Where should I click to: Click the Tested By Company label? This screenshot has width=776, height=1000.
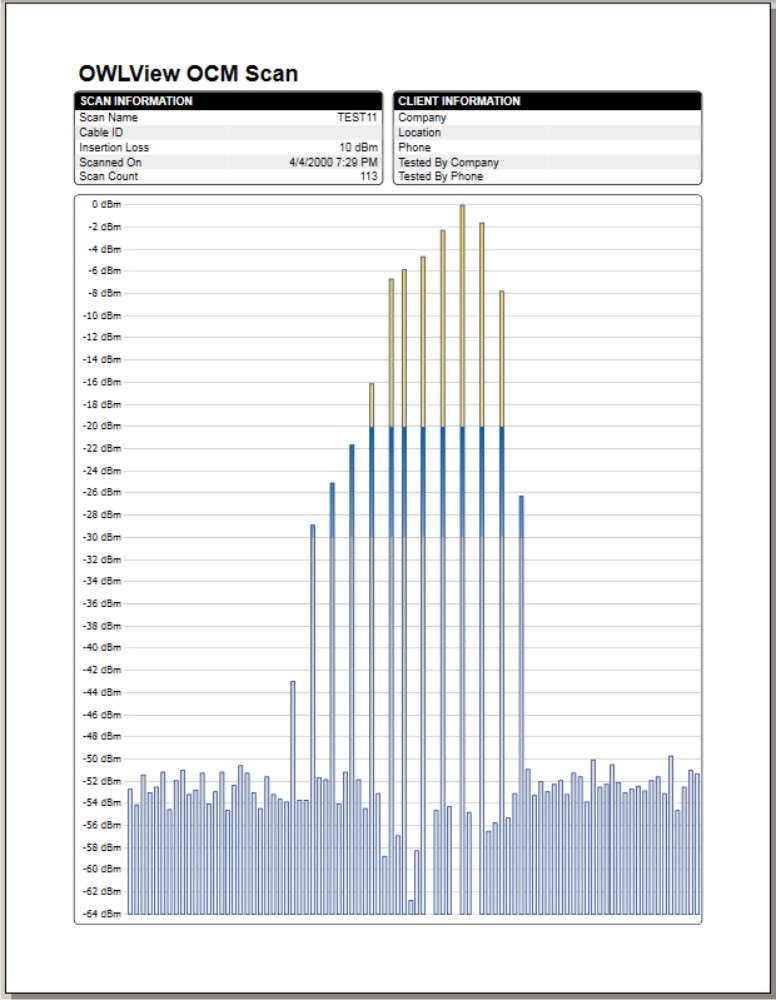click(x=448, y=162)
